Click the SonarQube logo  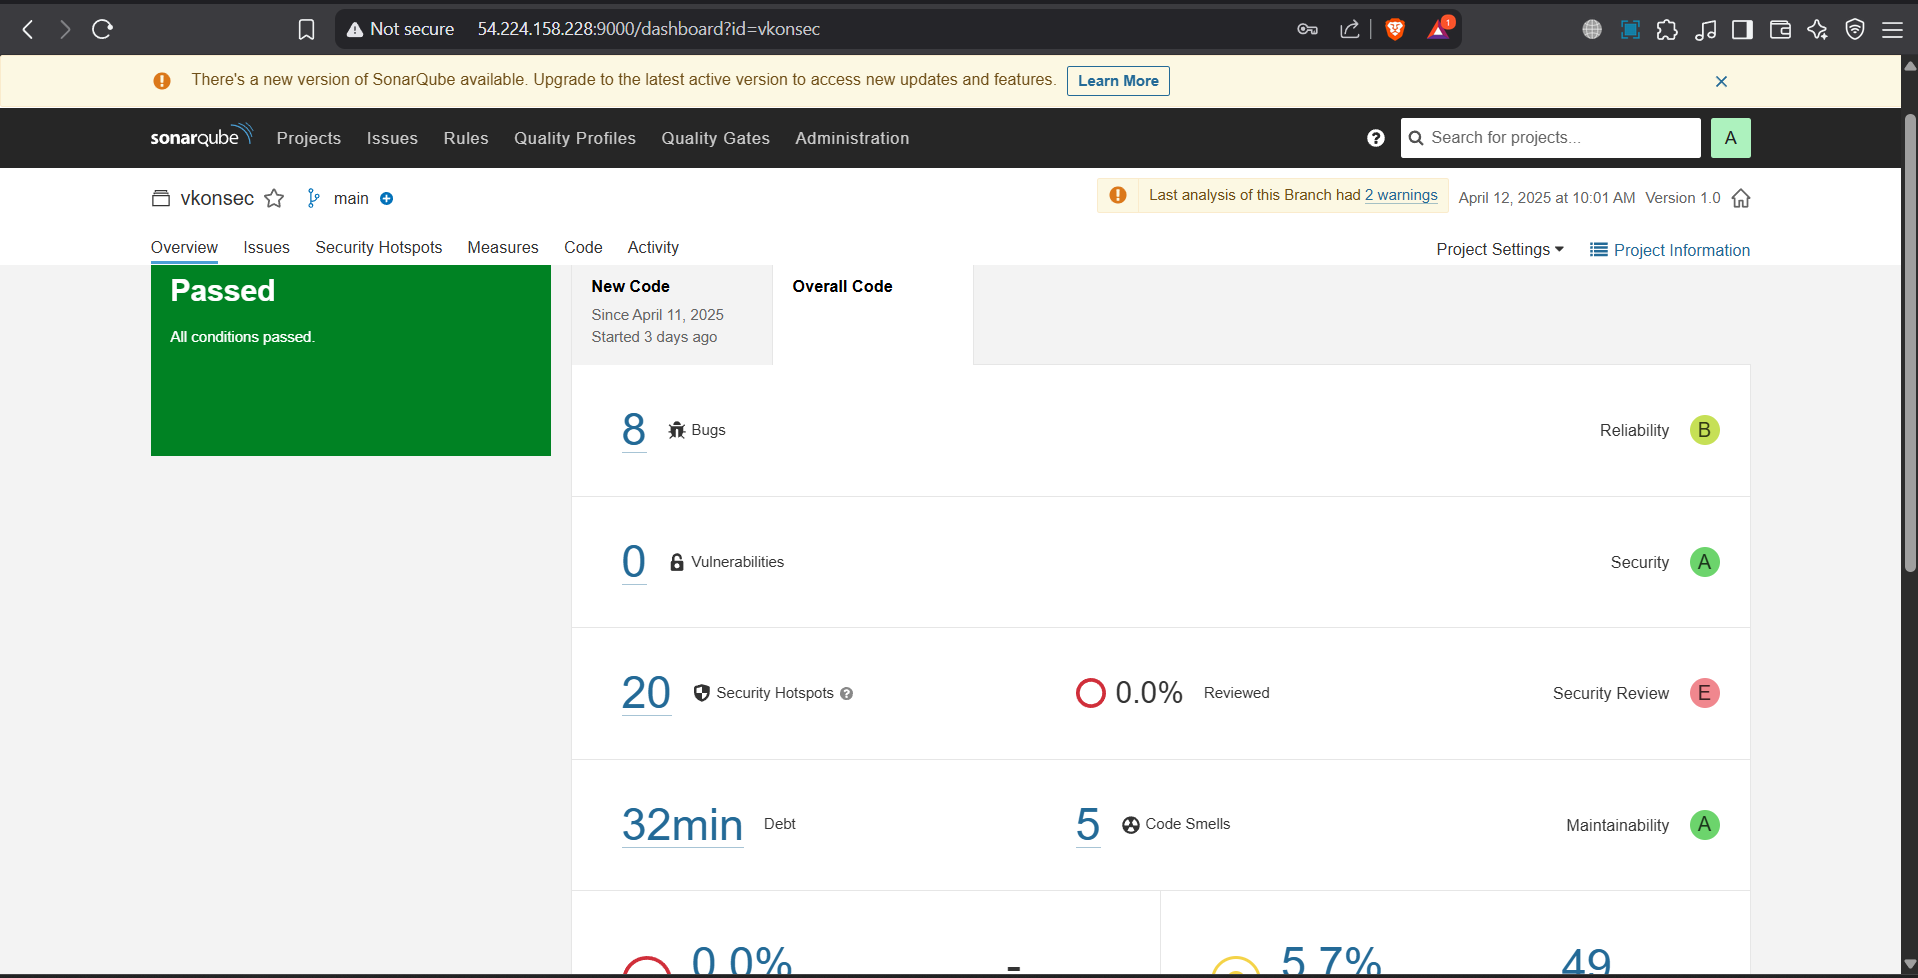tap(201, 136)
